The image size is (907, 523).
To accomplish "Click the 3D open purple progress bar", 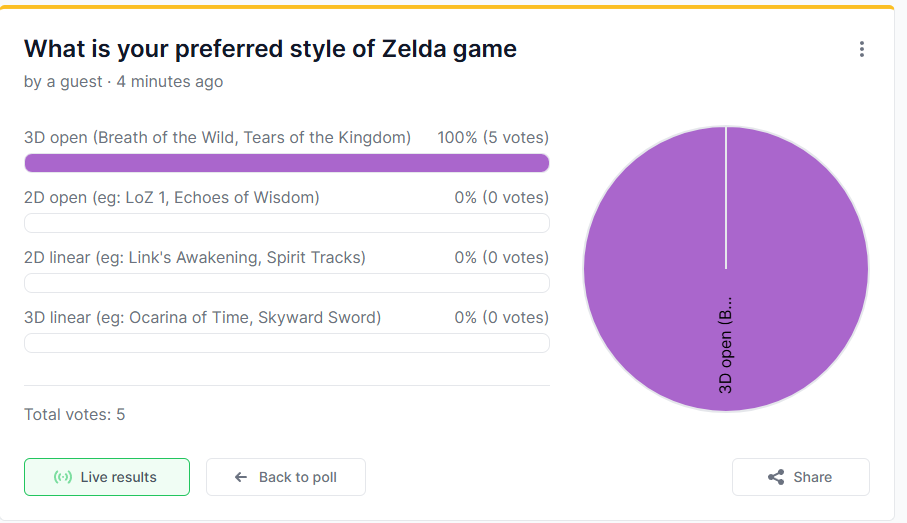I will (287, 163).
